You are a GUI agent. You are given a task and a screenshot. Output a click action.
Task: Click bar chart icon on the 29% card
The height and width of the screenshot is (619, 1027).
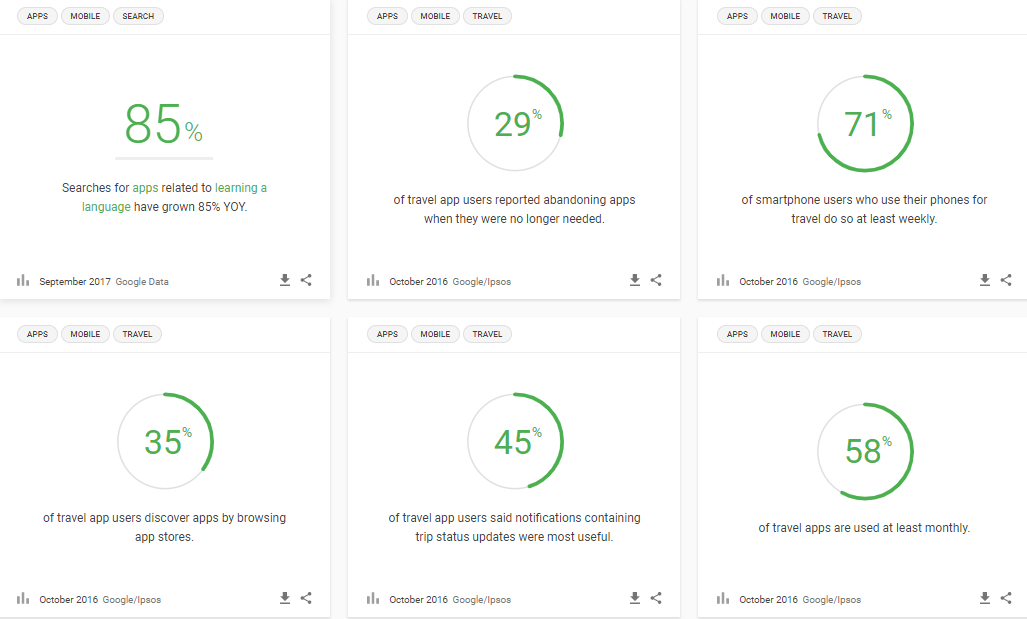[x=373, y=280]
